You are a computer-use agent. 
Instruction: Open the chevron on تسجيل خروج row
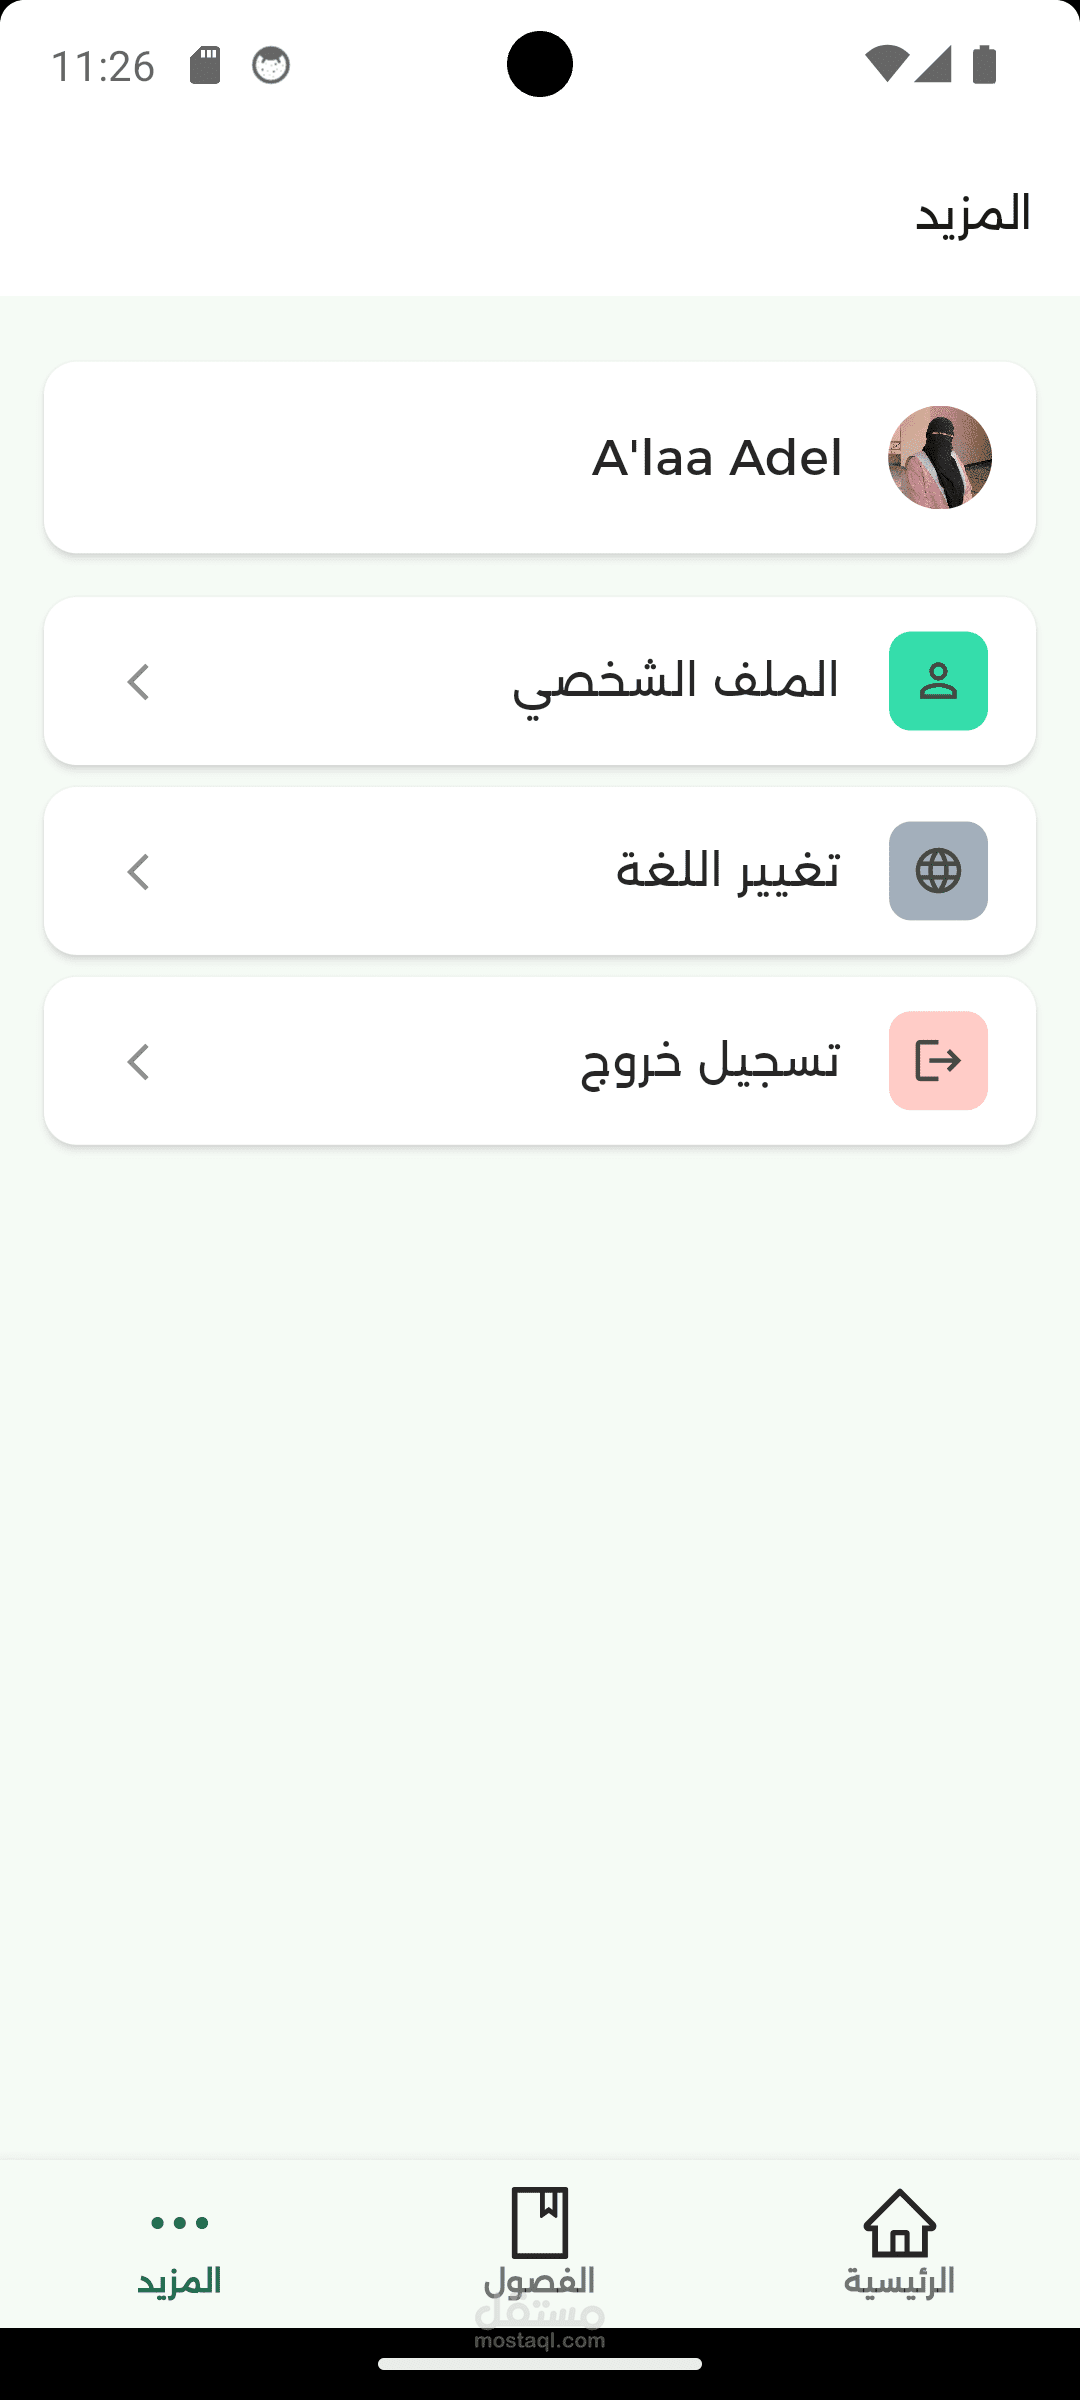tap(138, 1062)
